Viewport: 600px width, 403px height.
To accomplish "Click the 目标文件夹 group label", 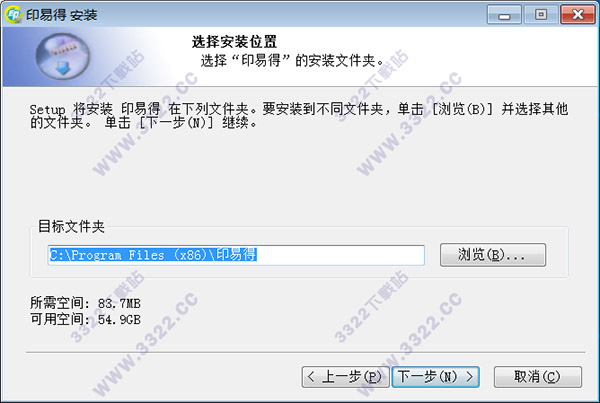I will (x=71, y=227).
